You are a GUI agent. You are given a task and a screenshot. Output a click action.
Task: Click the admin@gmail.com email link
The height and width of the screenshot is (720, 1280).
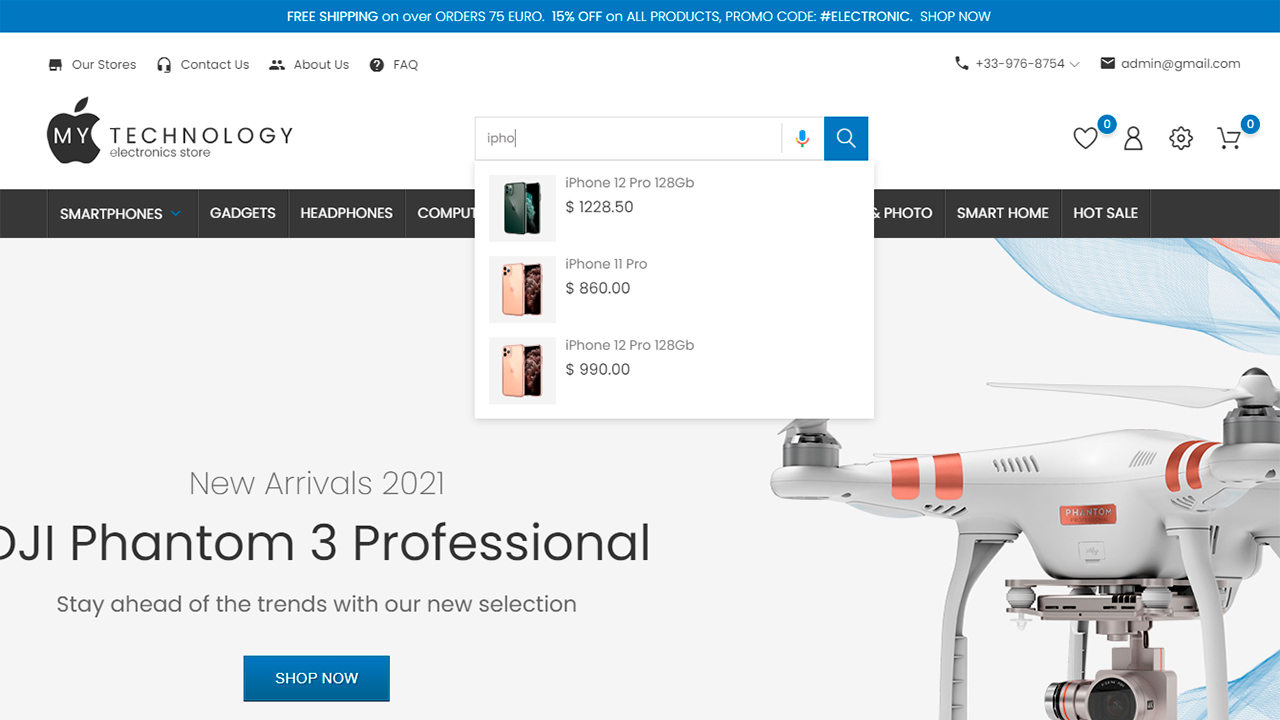point(1181,63)
